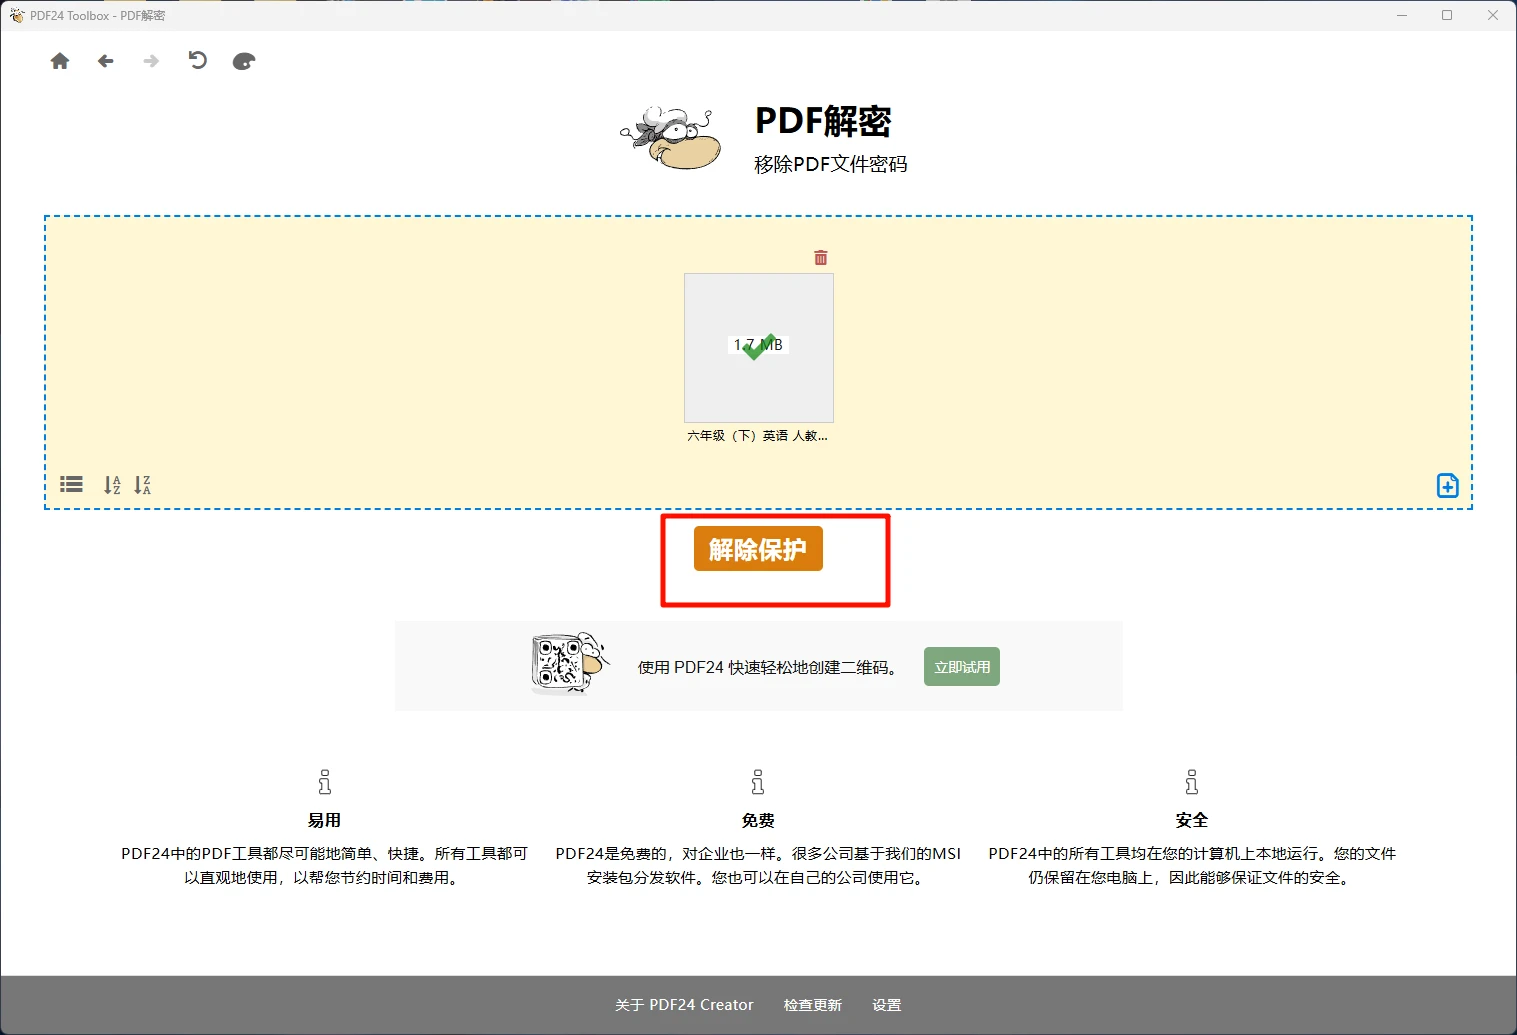The height and width of the screenshot is (1035, 1517).
Task: Go to the PDF24 Toolbox home screen
Action: [x=59, y=61]
